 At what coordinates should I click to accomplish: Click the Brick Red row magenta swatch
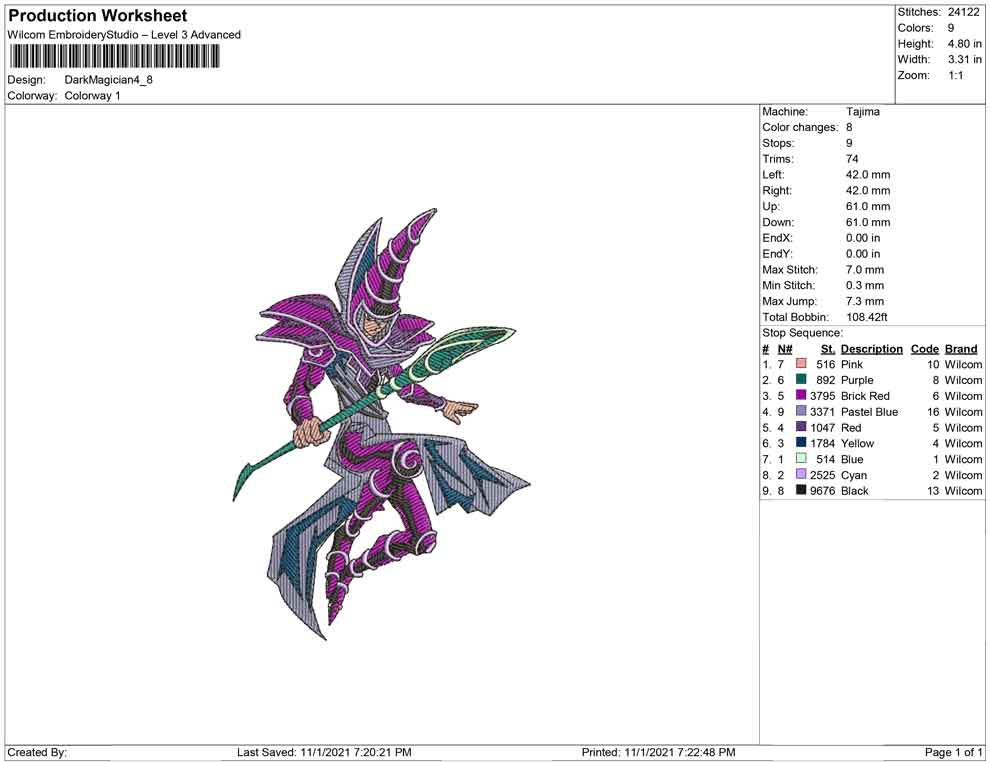(x=801, y=395)
